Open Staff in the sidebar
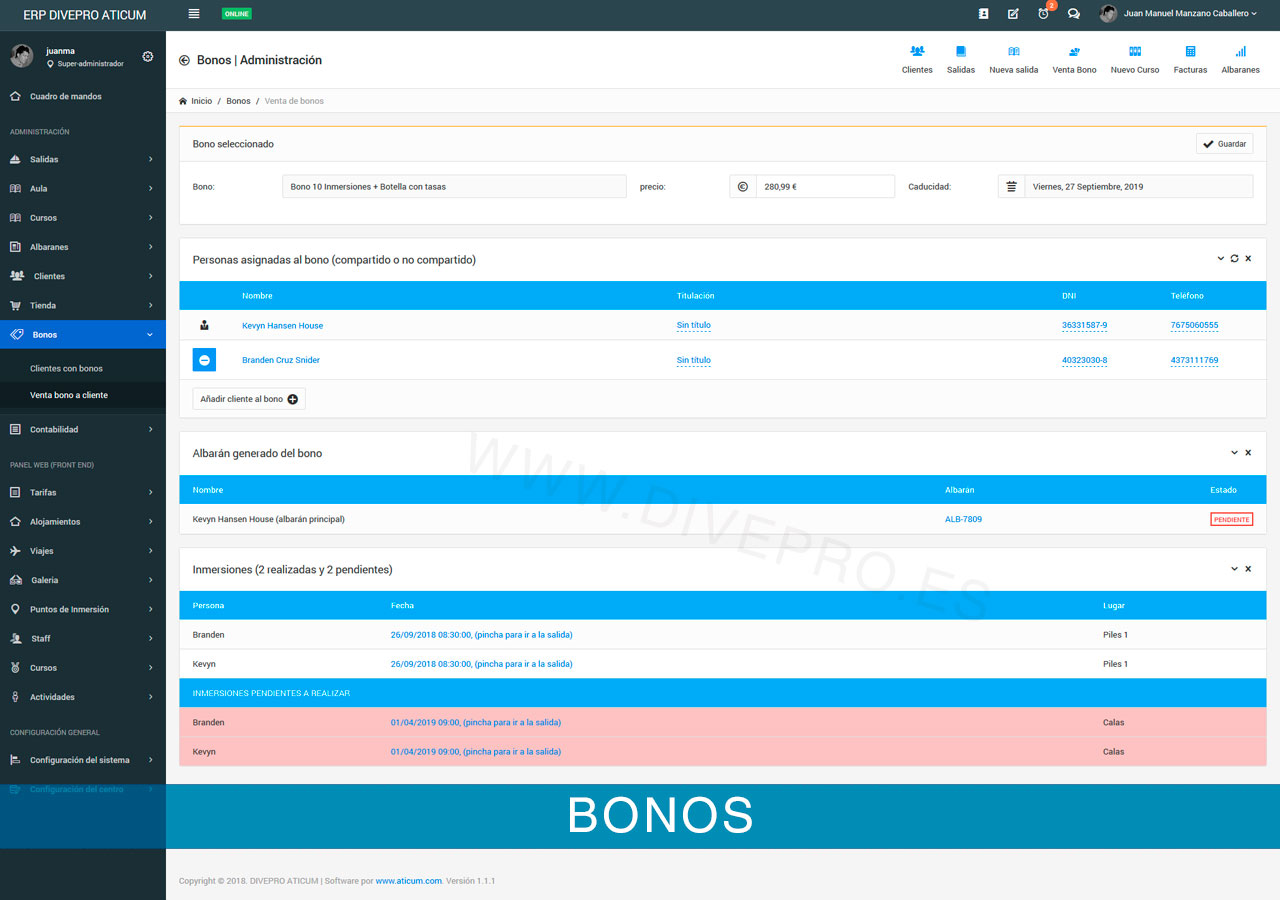This screenshot has width=1280, height=900. (x=83, y=638)
